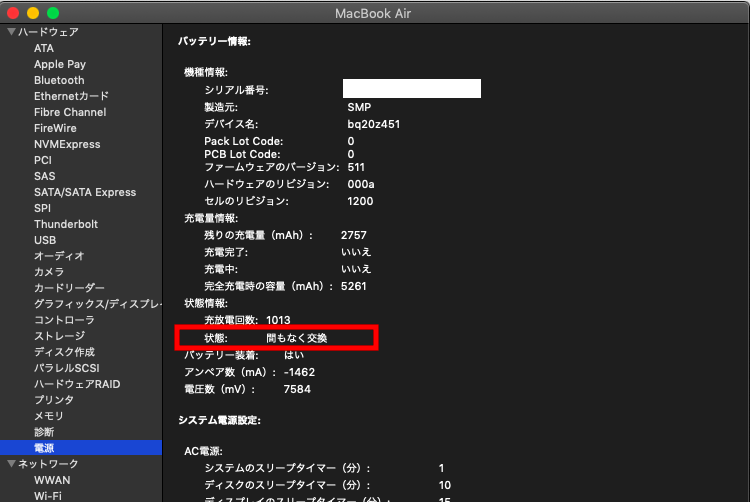The image size is (750, 502).
Task: Select プリンタ in the sidebar
Action: pyautogui.click(x=54, y=400)
